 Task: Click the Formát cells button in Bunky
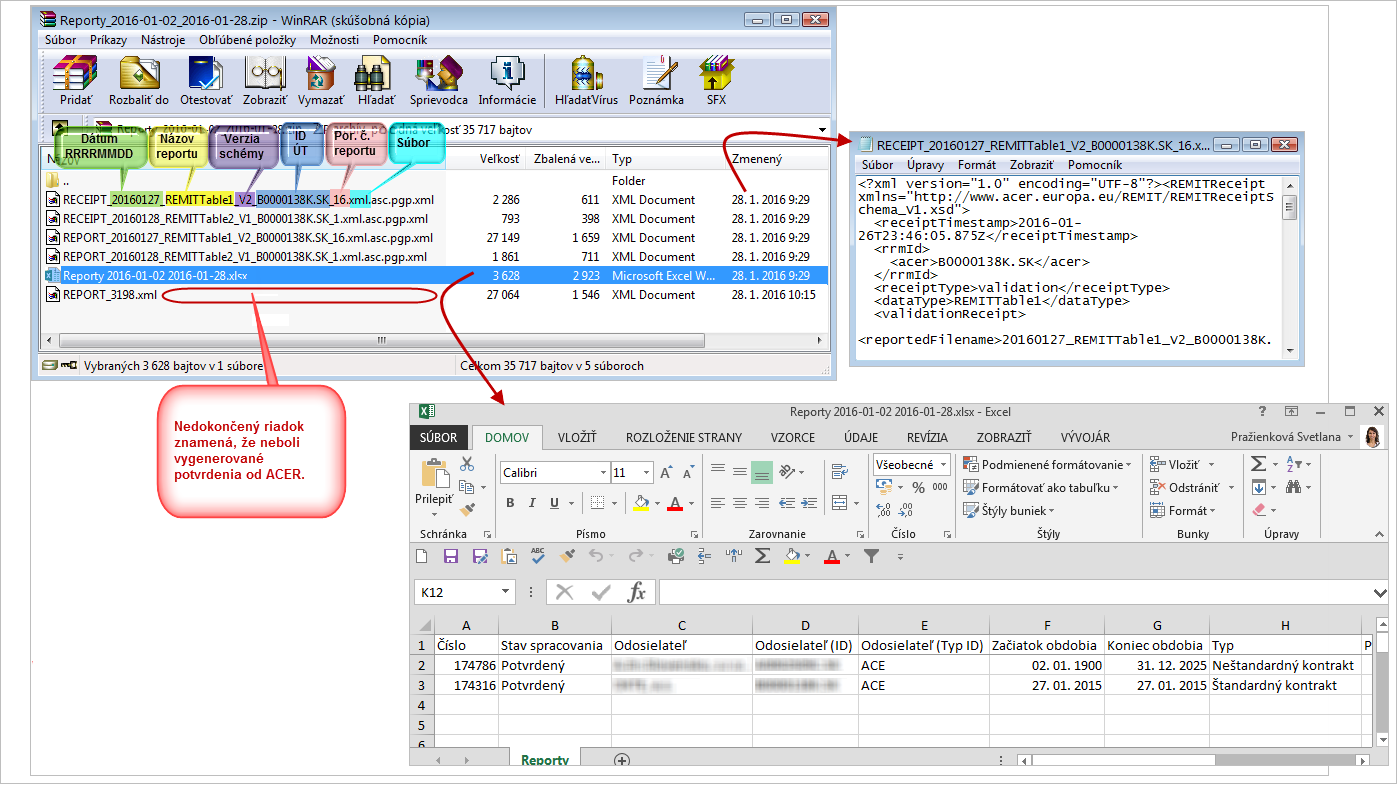point(1185,511)
